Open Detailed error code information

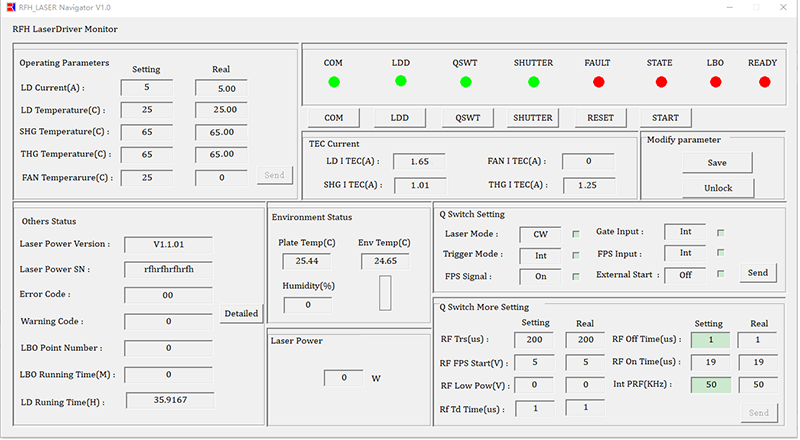[x=241, y=314]
